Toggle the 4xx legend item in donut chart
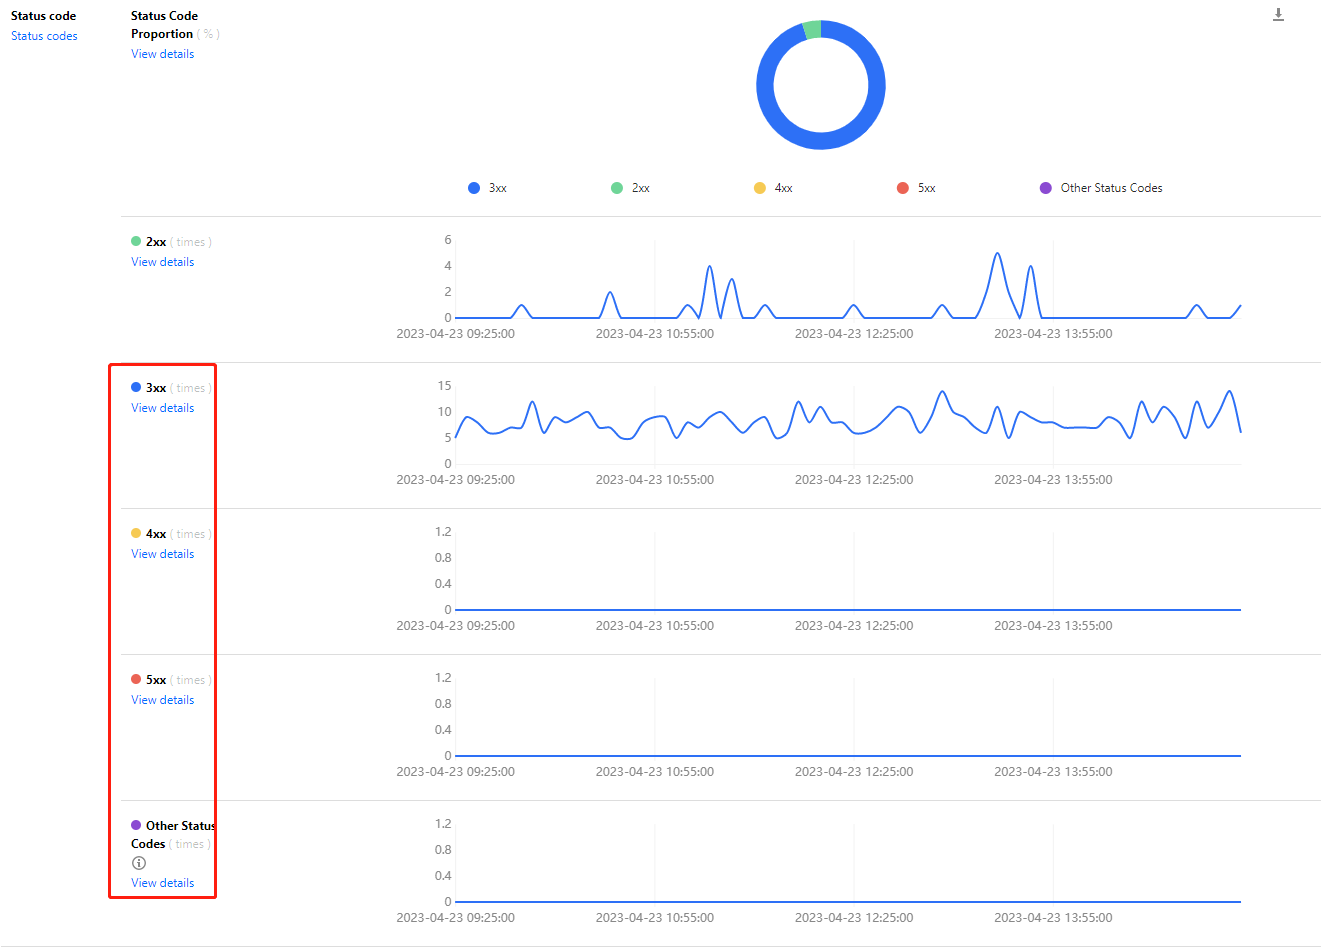Screen dimensions: 1339x951 (773, 188)
